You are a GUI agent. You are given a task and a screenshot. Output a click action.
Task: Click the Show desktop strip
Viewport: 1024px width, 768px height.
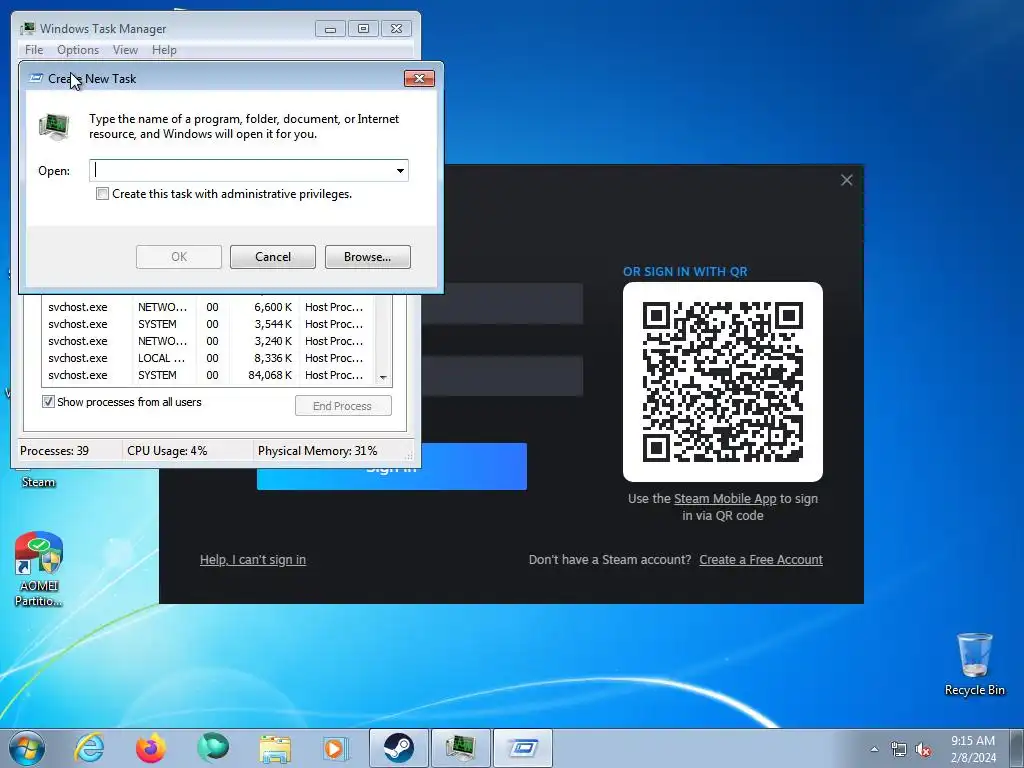click(x=1017, y=748)
